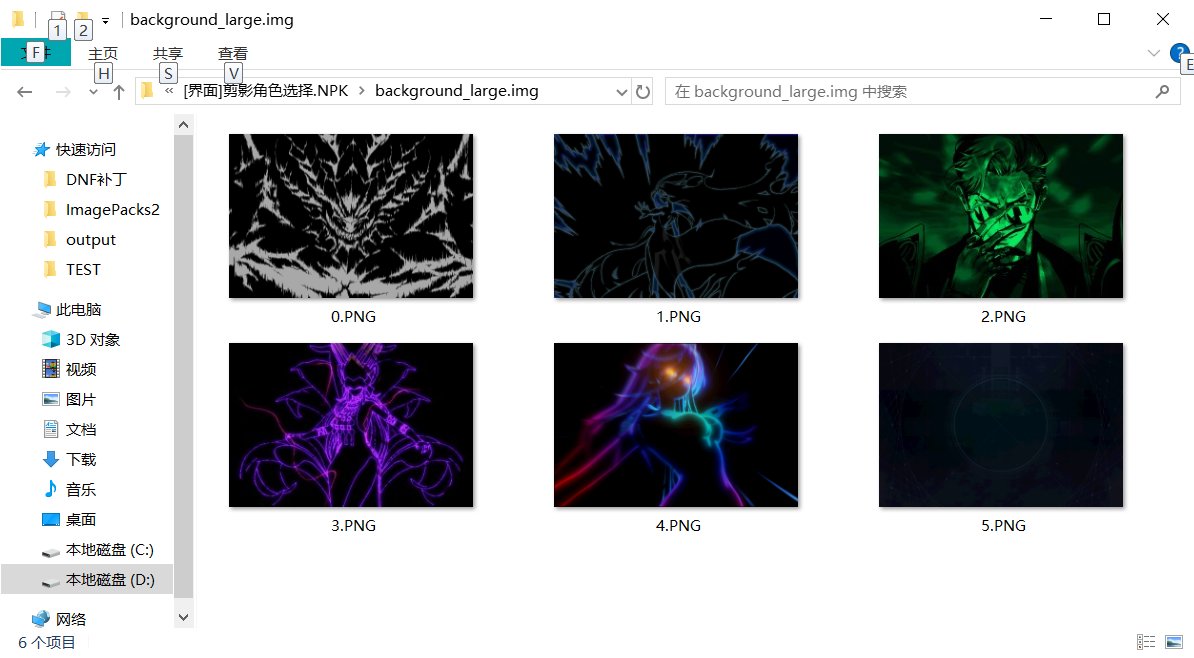Viewport: 1194px width, 658px height.
Task: Click the navigation pane scroll up arrow
Action: [x=183, y=124]
